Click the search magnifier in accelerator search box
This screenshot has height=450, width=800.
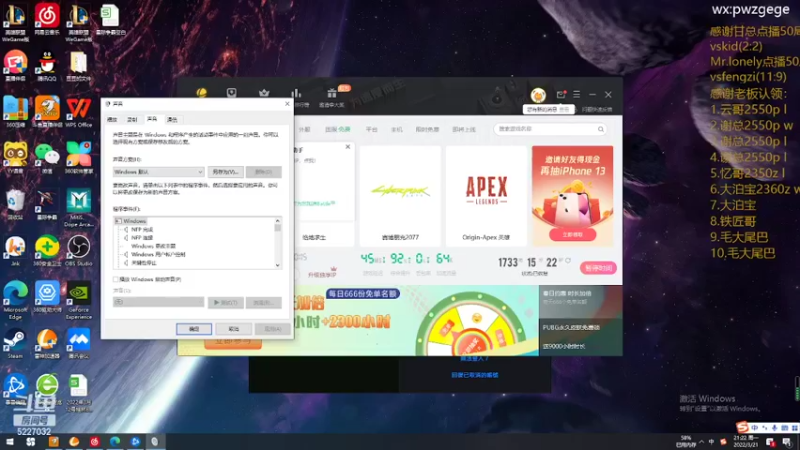pos(601,129)
